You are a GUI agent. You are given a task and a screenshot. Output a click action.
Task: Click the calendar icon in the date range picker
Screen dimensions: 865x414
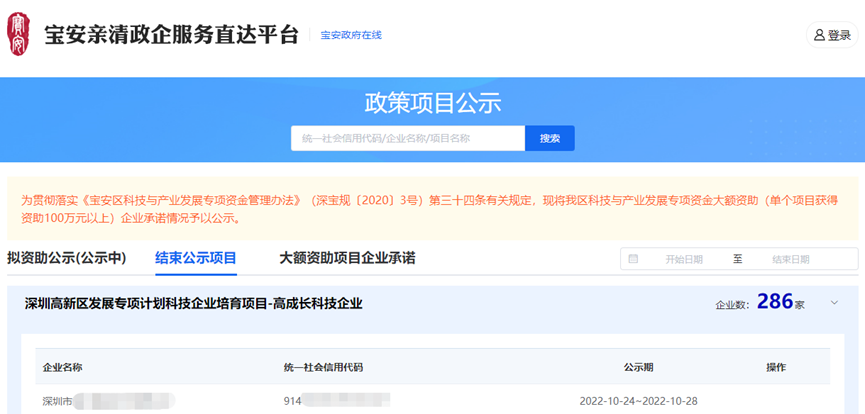[633, 259]
